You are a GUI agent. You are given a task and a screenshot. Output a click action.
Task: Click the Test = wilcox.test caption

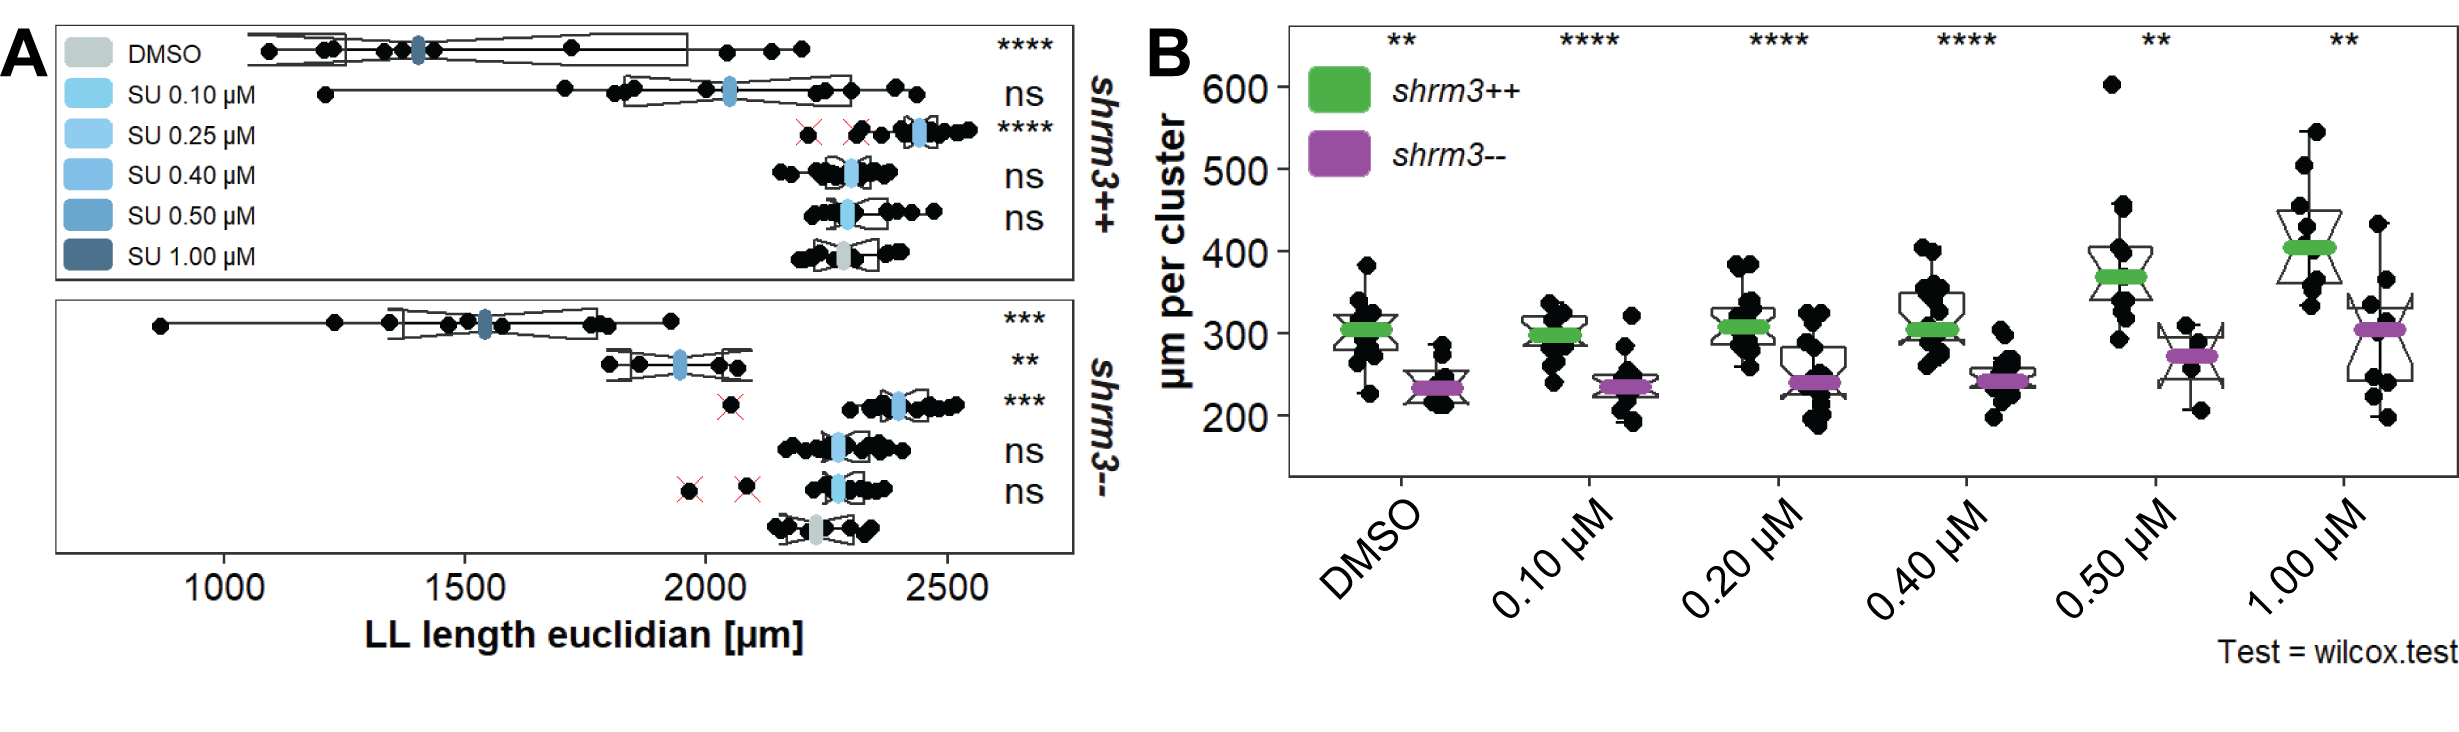point(2336,652)
